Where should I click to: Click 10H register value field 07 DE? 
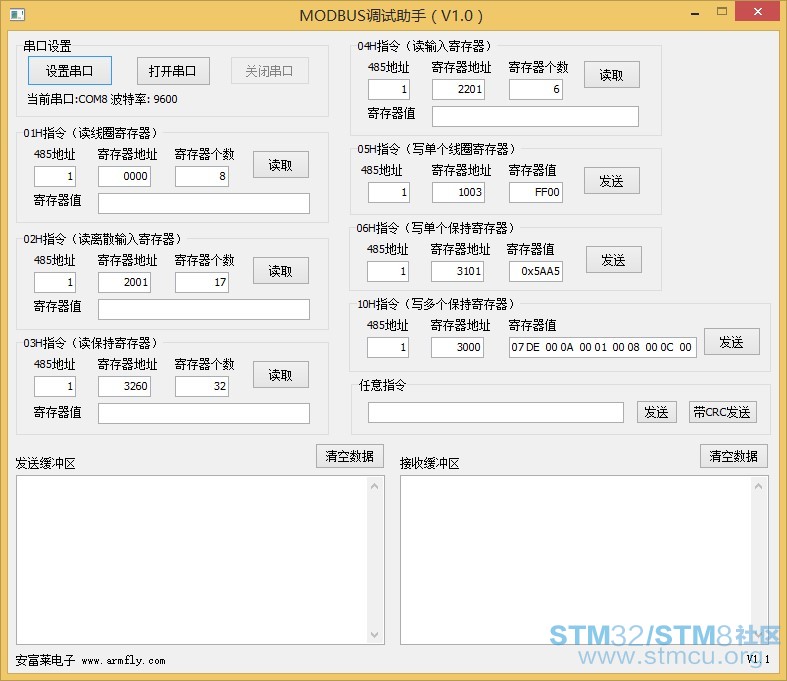tap(603, 347)
